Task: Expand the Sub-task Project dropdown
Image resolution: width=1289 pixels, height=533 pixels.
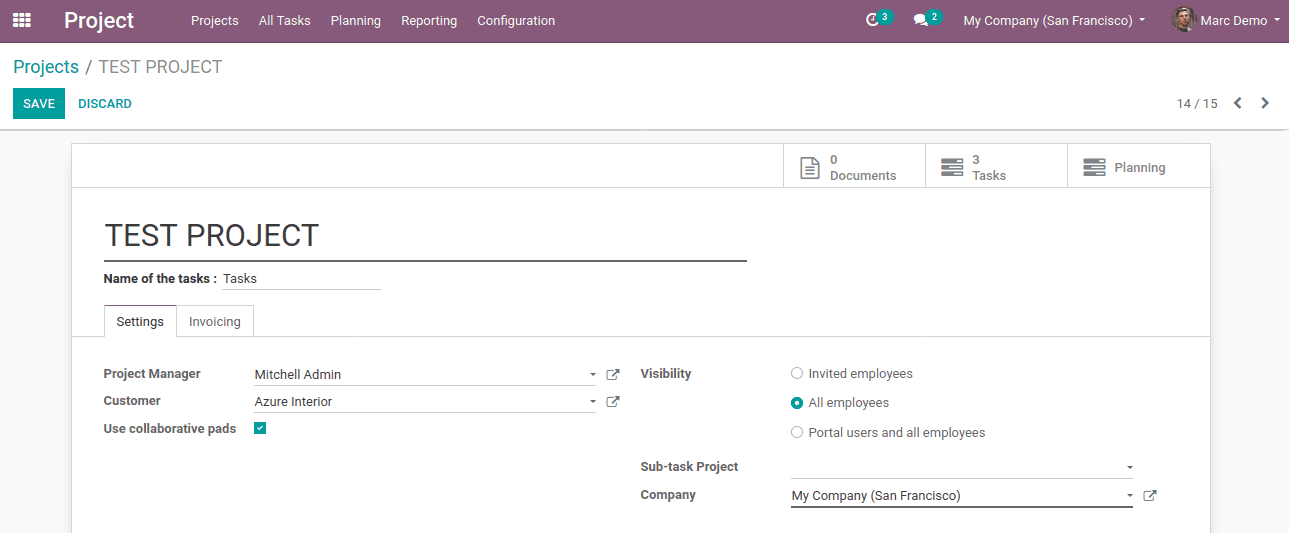Action: pyautogui.click(x=1129, y=467)
